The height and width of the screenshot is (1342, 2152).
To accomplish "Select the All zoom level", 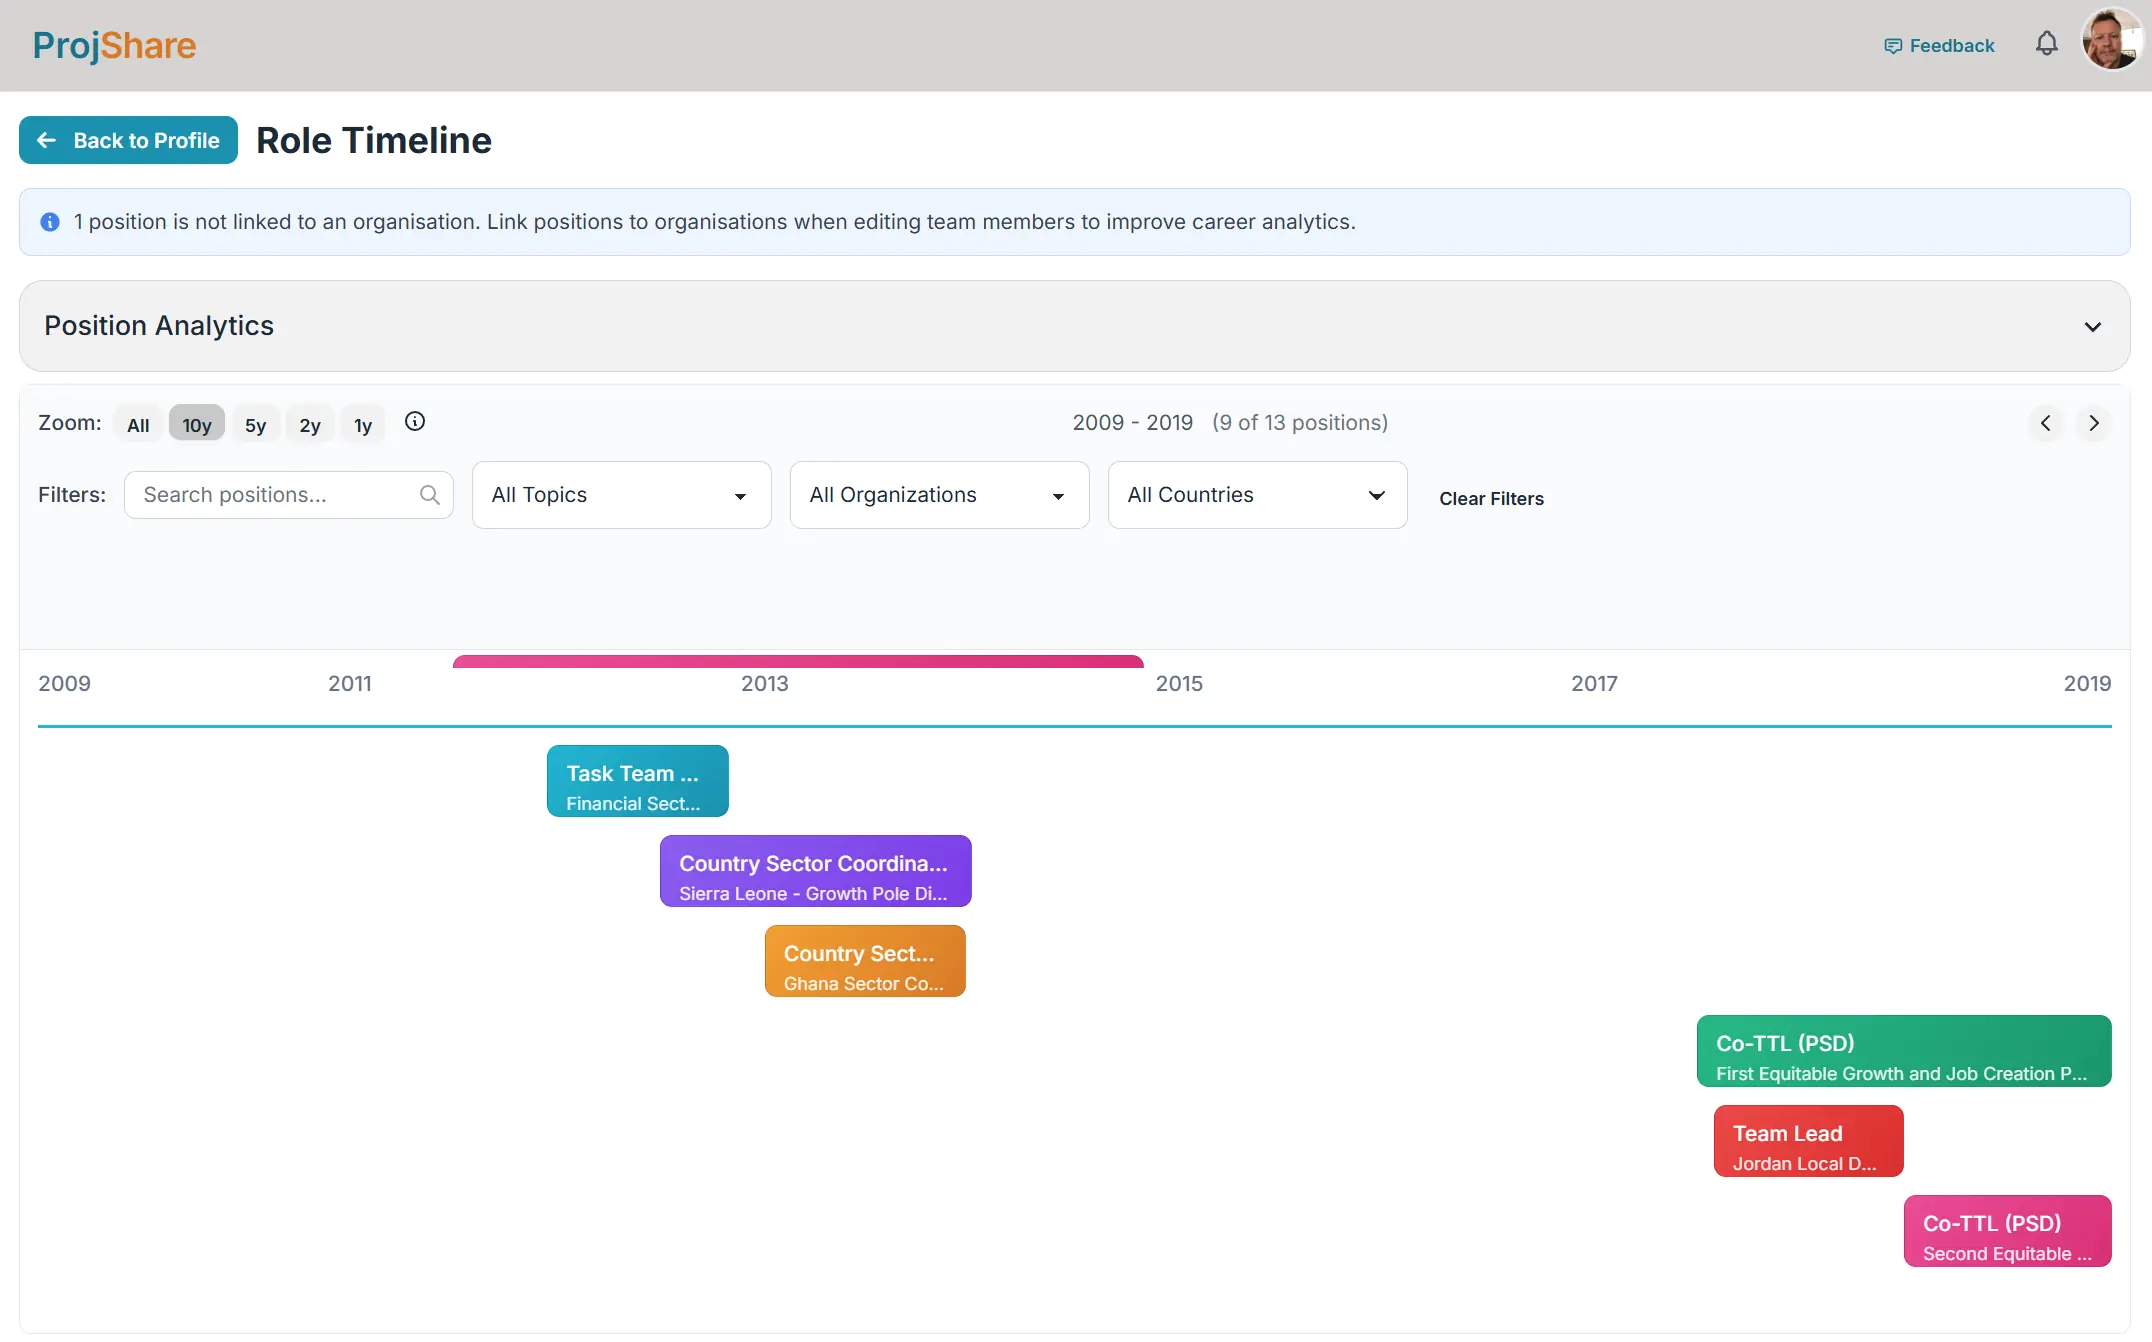I will (x=138, y=423).
